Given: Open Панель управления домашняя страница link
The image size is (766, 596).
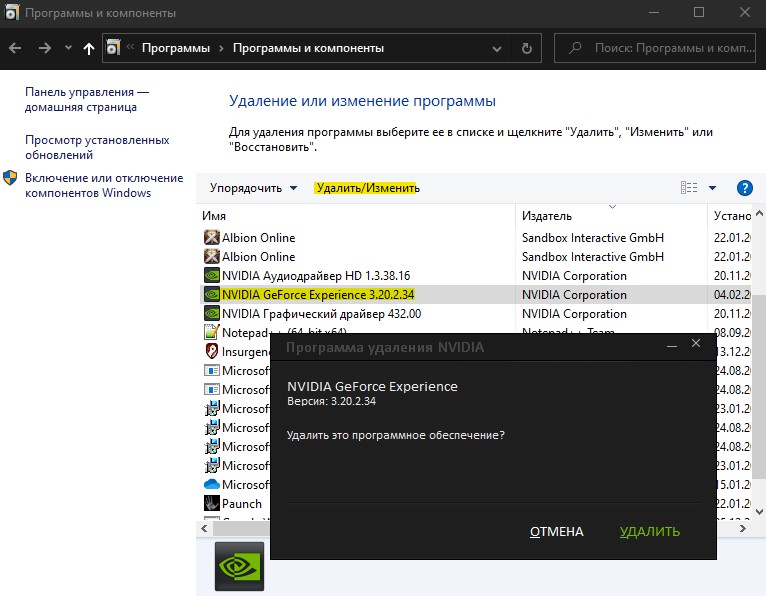Looking at the screenshot, I should tap(87, 99).
